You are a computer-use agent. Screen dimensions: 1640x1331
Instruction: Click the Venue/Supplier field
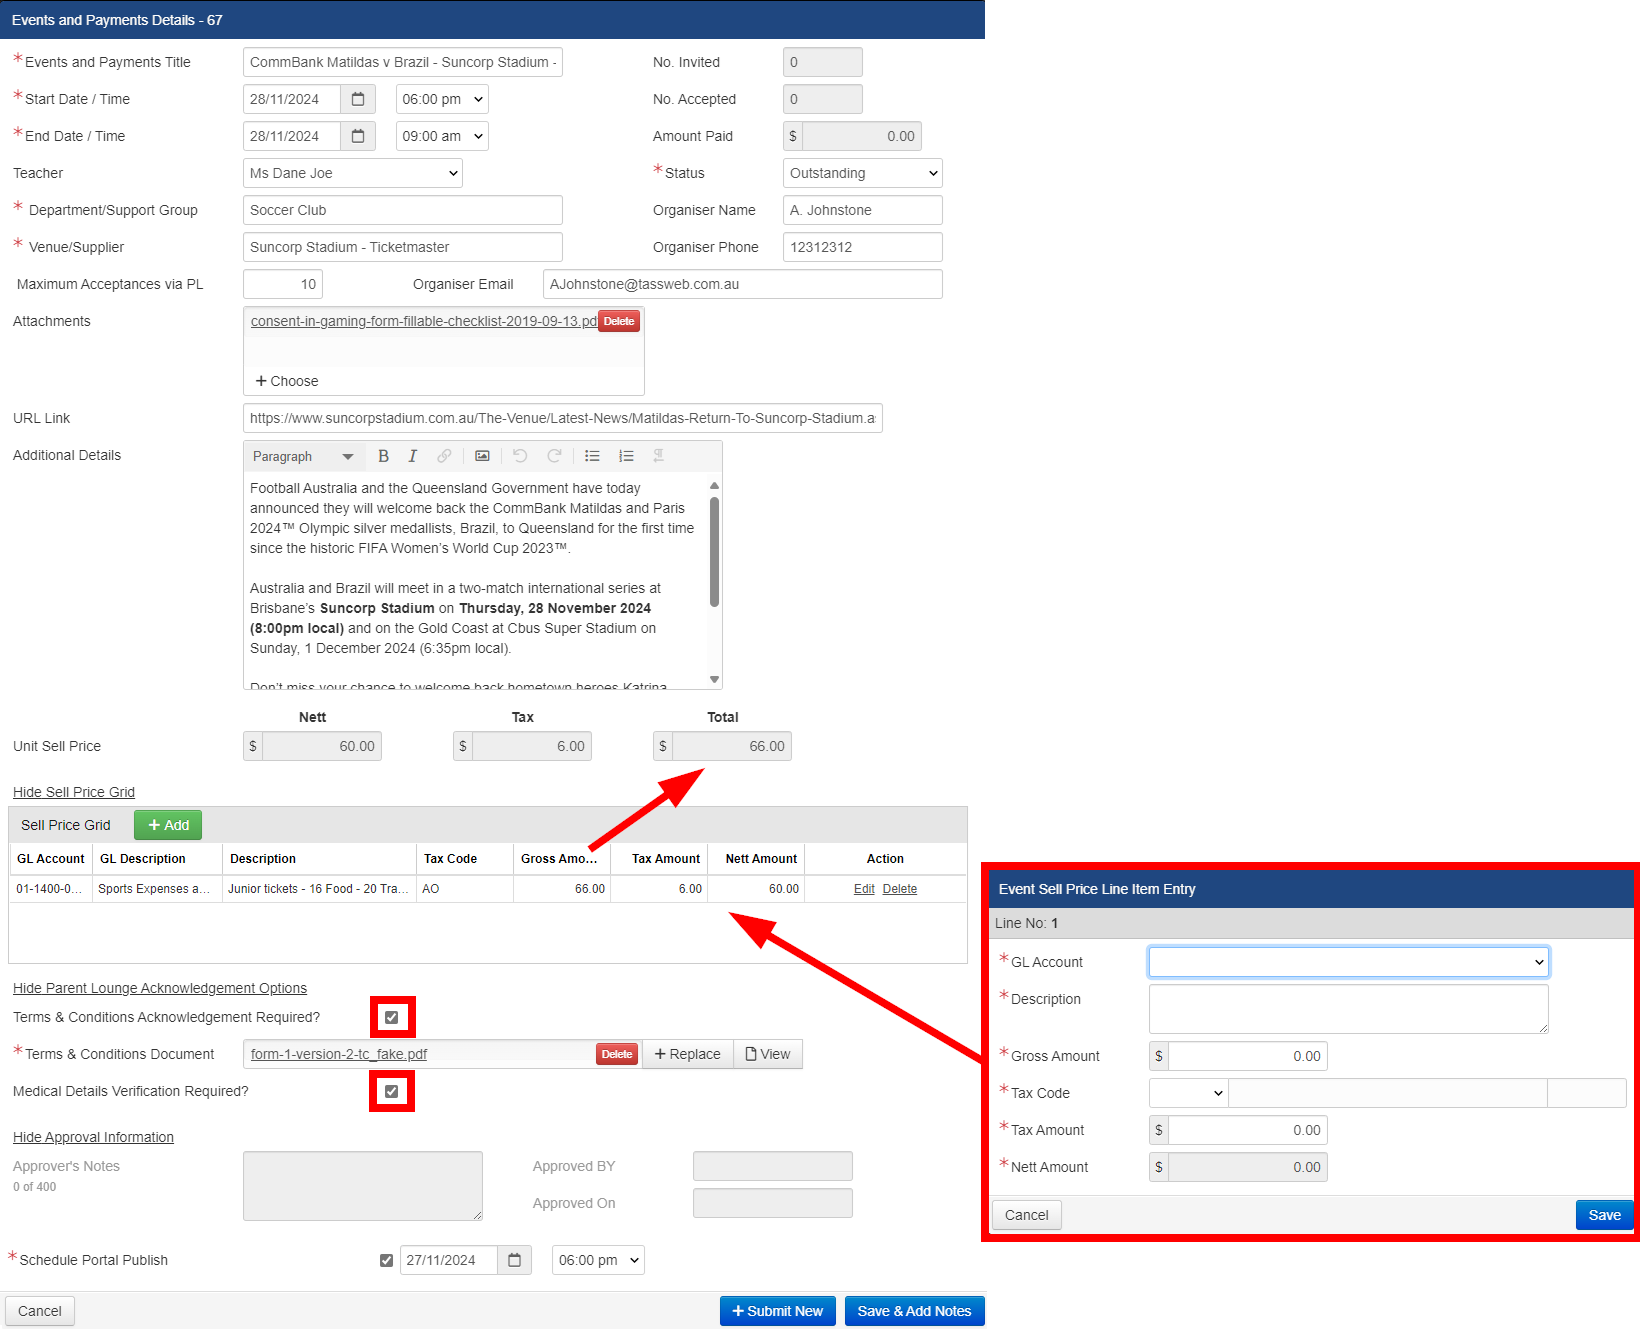403,247
